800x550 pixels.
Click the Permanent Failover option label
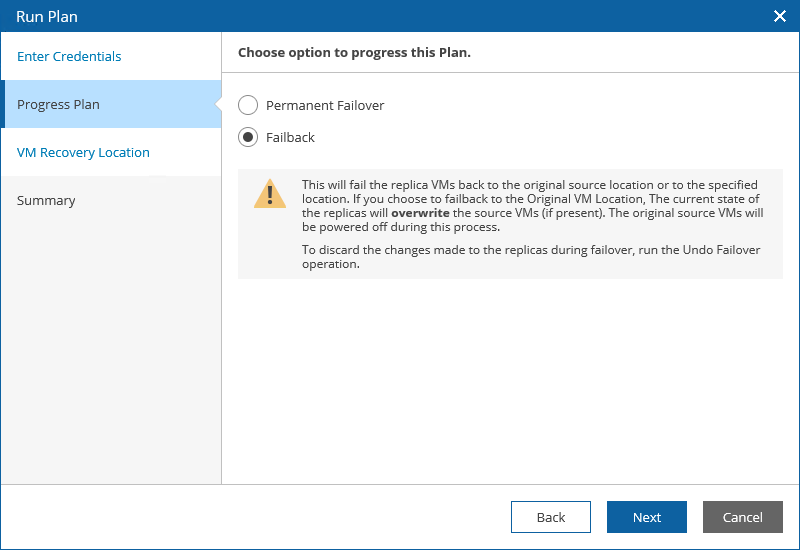(325, 105)
